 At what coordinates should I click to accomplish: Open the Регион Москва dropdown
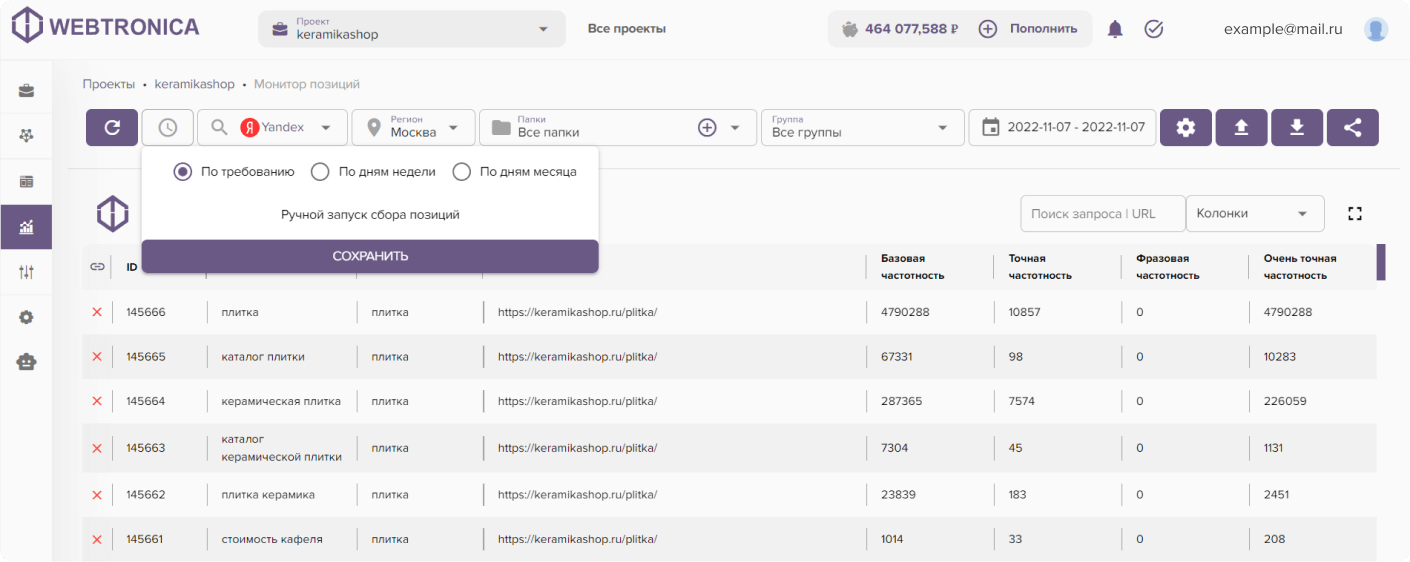point(414,127)
